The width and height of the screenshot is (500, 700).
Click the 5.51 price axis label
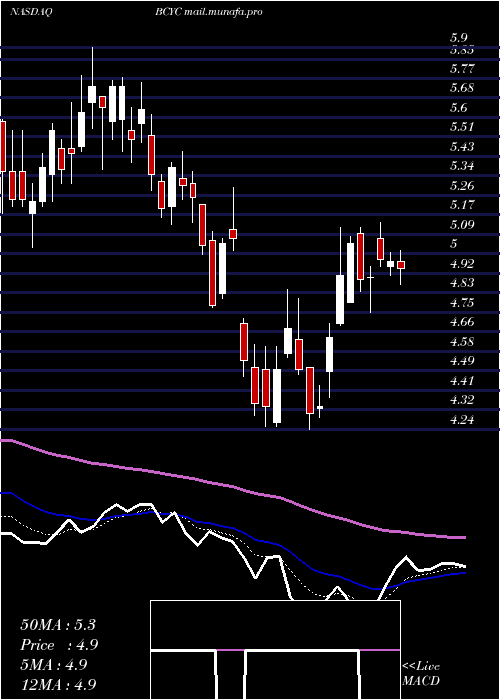[x=462, y=127]
